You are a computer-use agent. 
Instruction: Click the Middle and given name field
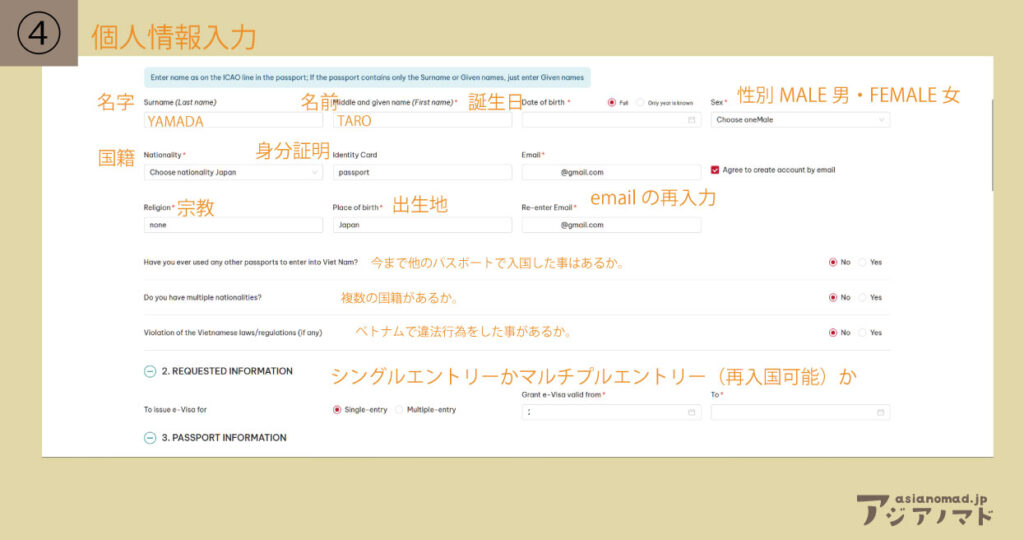[x=422, y=120]
